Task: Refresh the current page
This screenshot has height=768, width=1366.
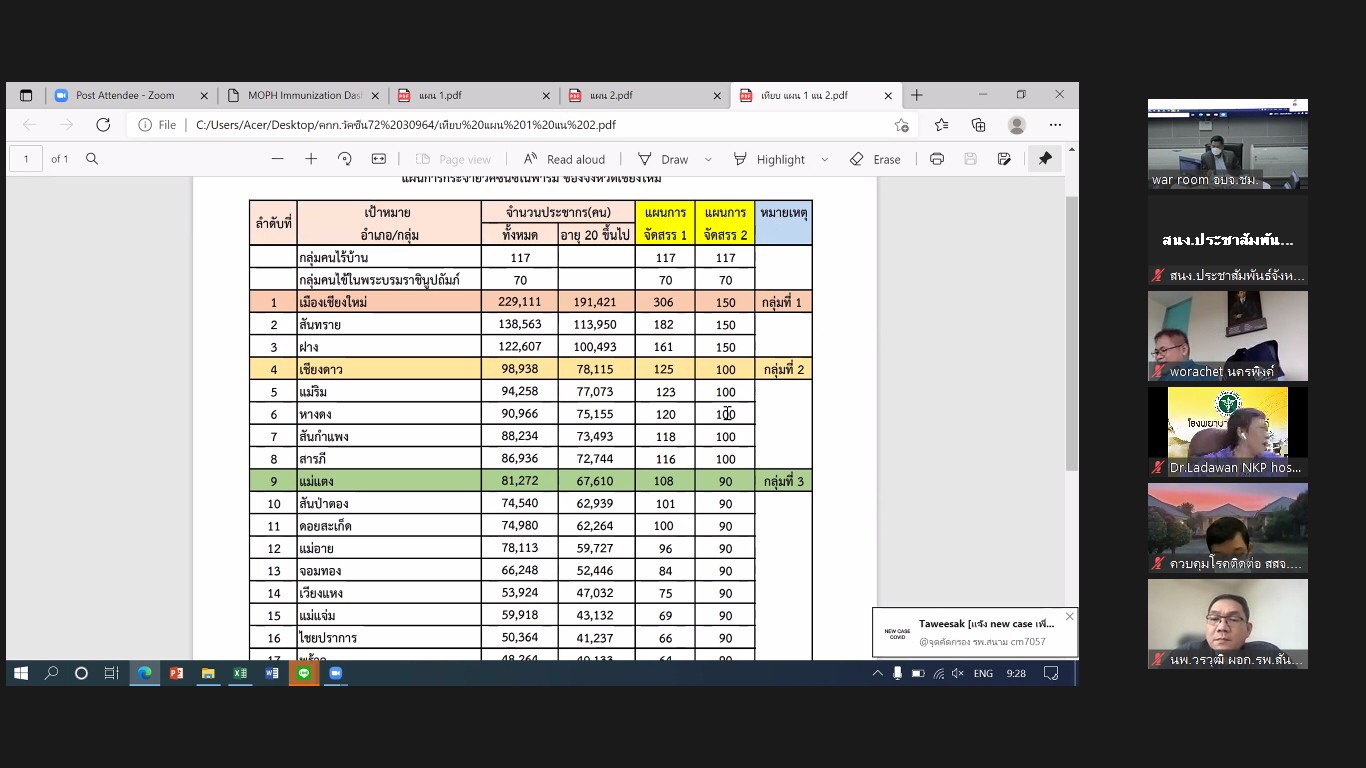Action: (103, 125)
